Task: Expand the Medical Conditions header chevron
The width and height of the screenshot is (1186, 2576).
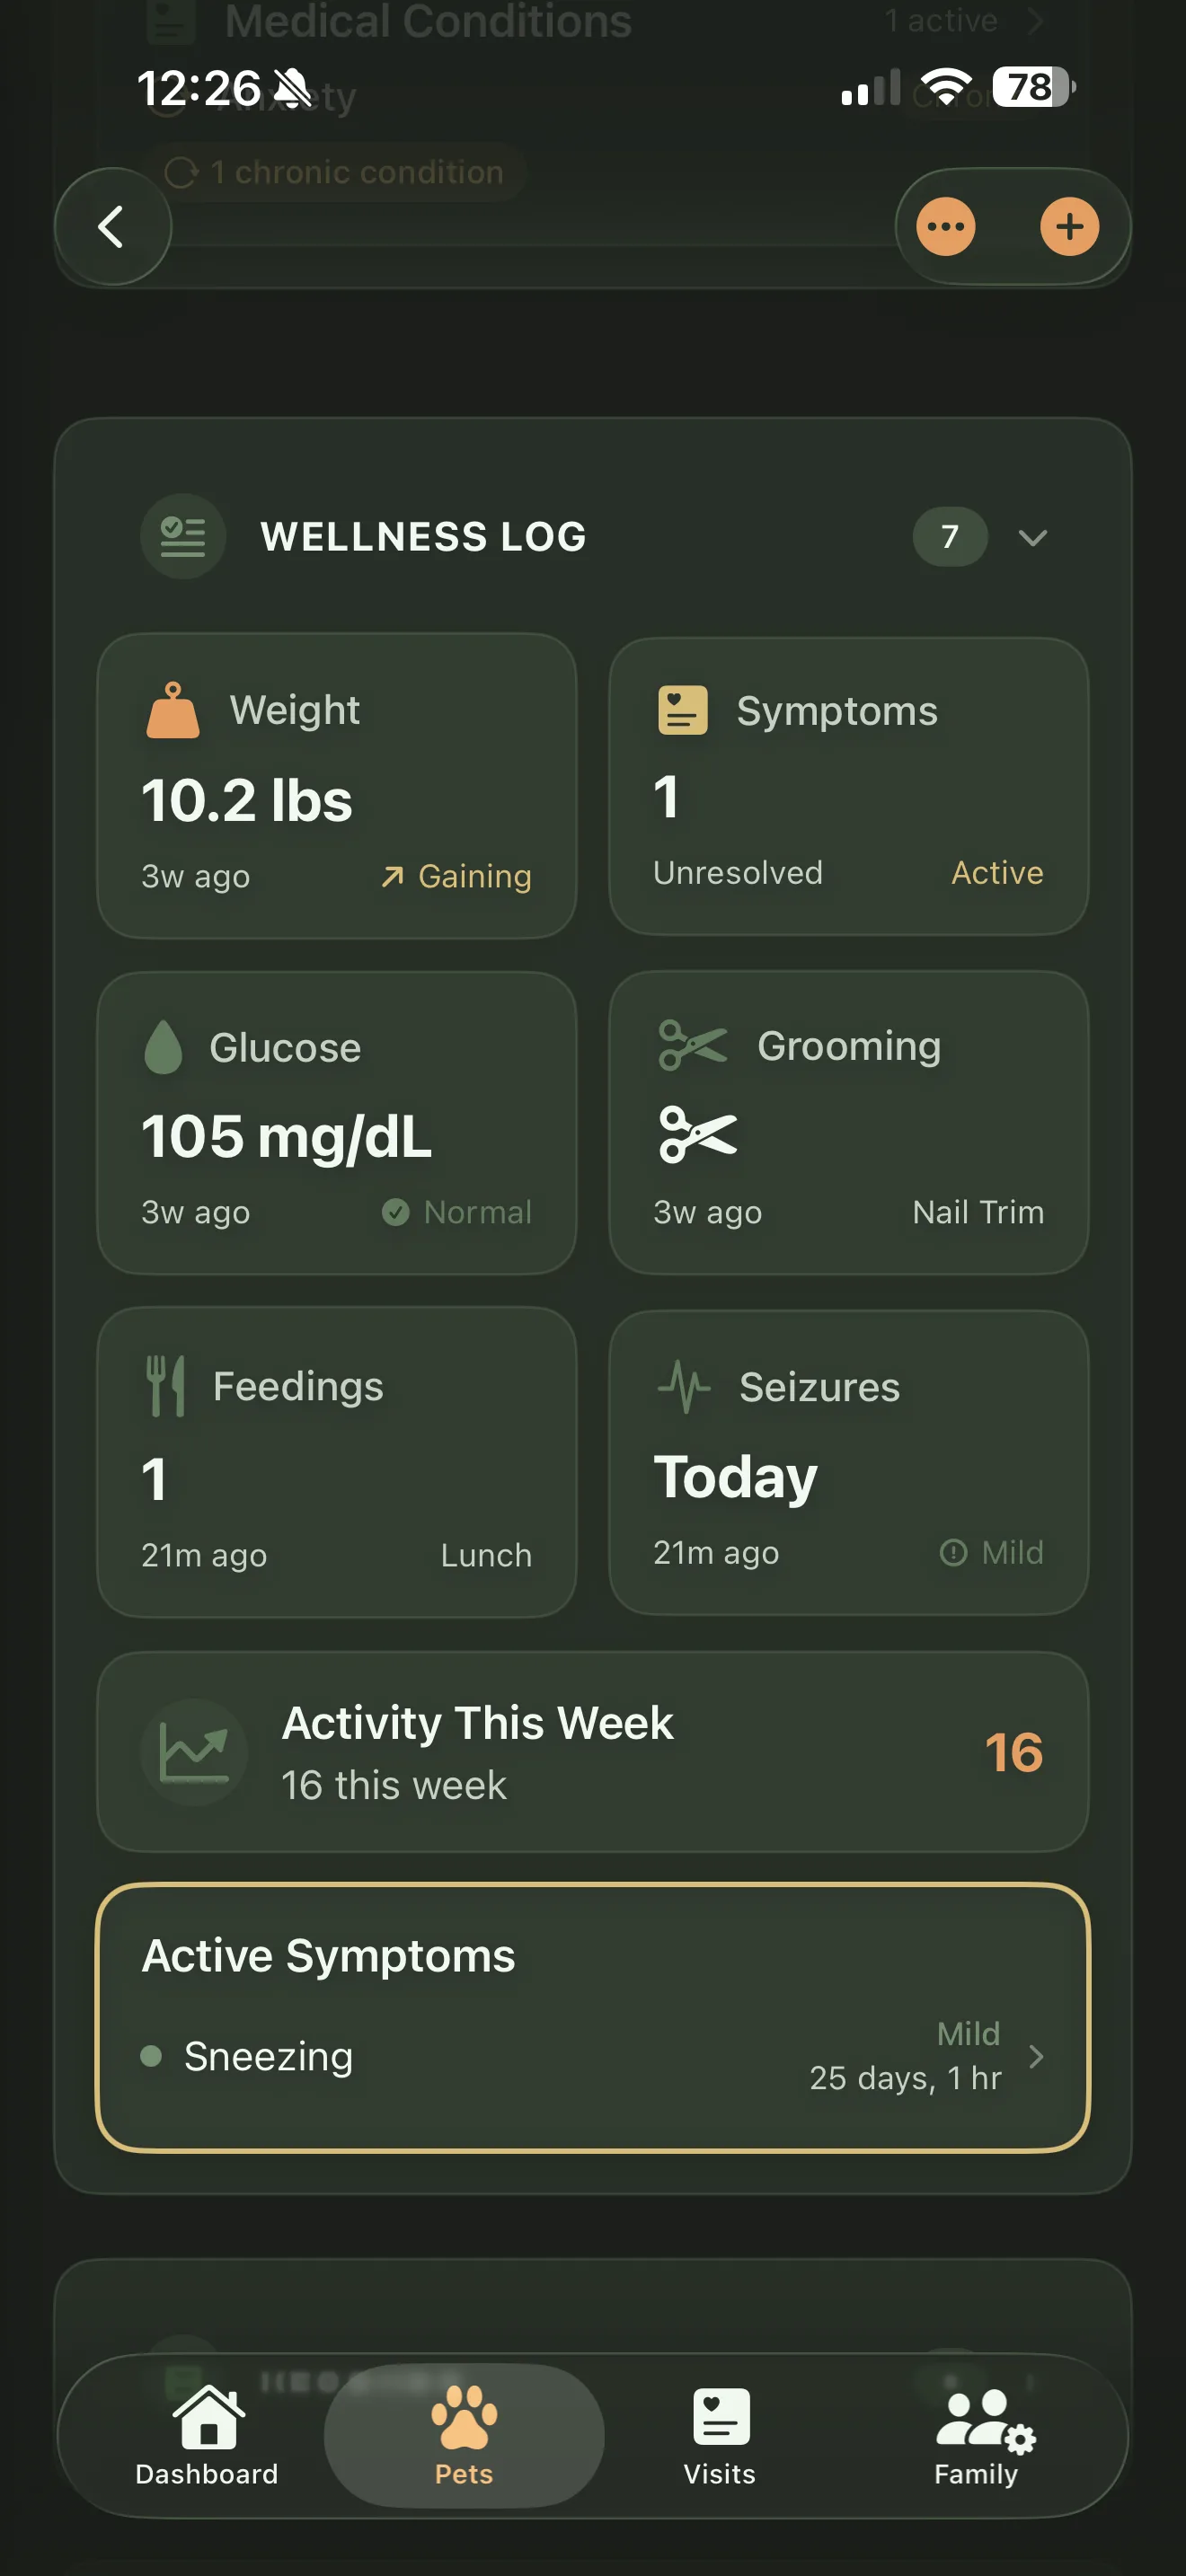Action: tap(1036, 20)
